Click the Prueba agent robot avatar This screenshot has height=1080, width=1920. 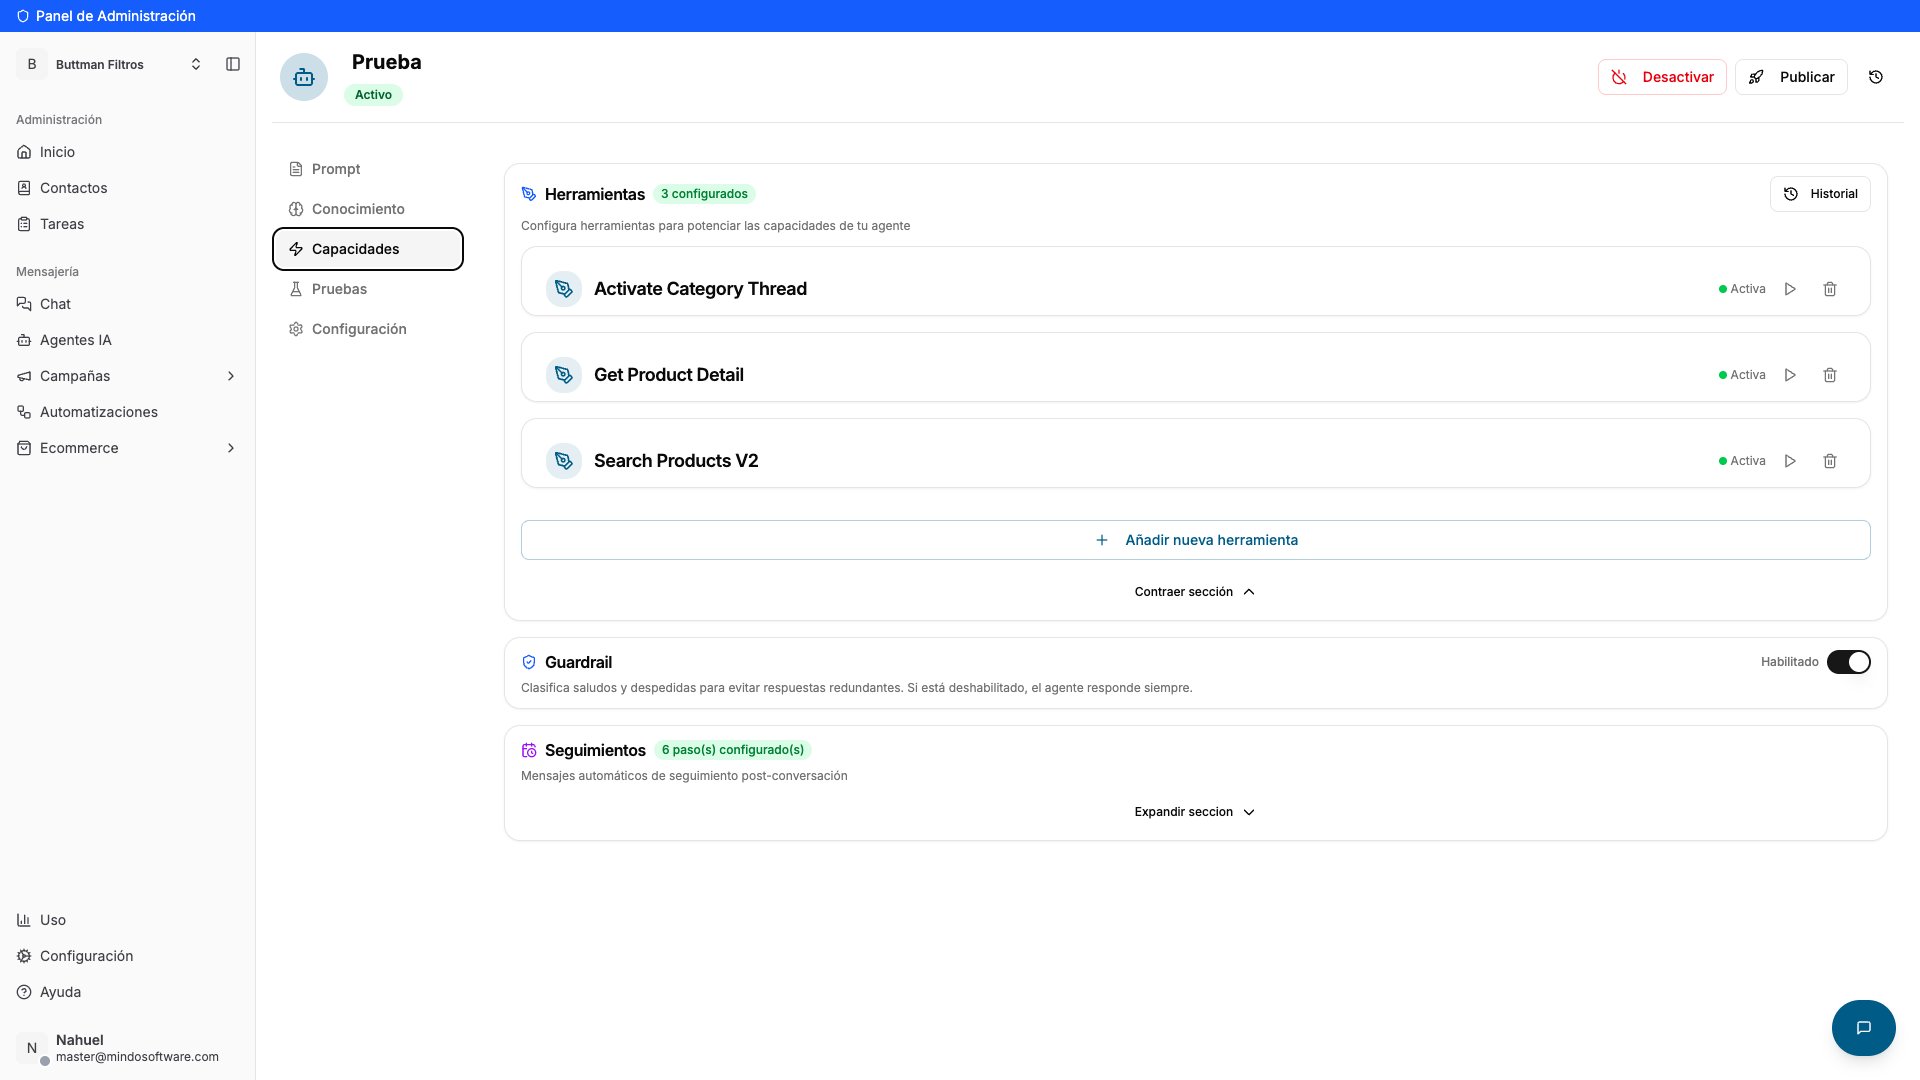304,77
